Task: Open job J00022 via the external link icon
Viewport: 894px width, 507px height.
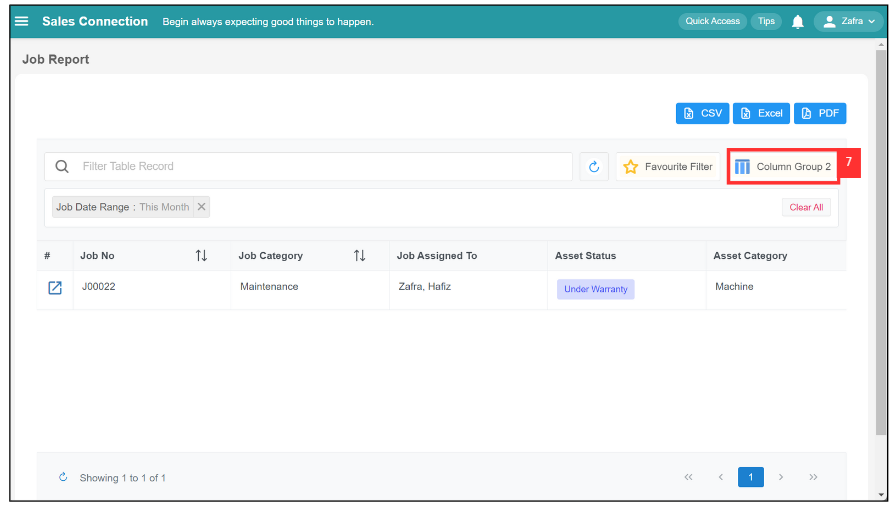Action: (55, 287)
